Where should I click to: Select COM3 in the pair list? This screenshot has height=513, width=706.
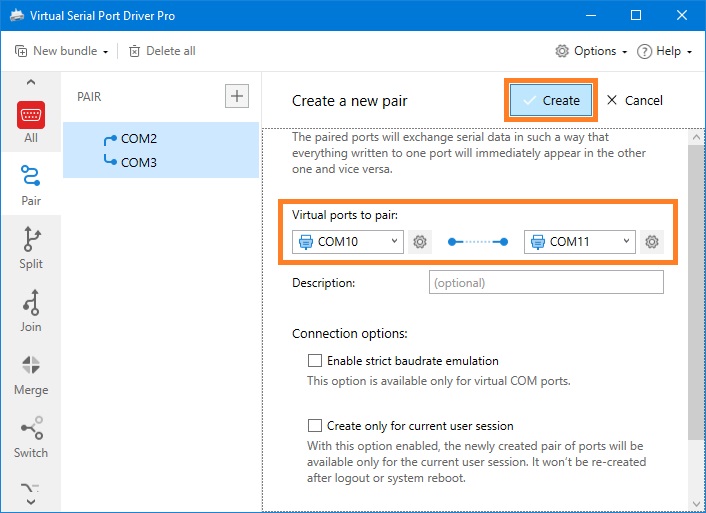pyautogui.click(x=139, y=162)
